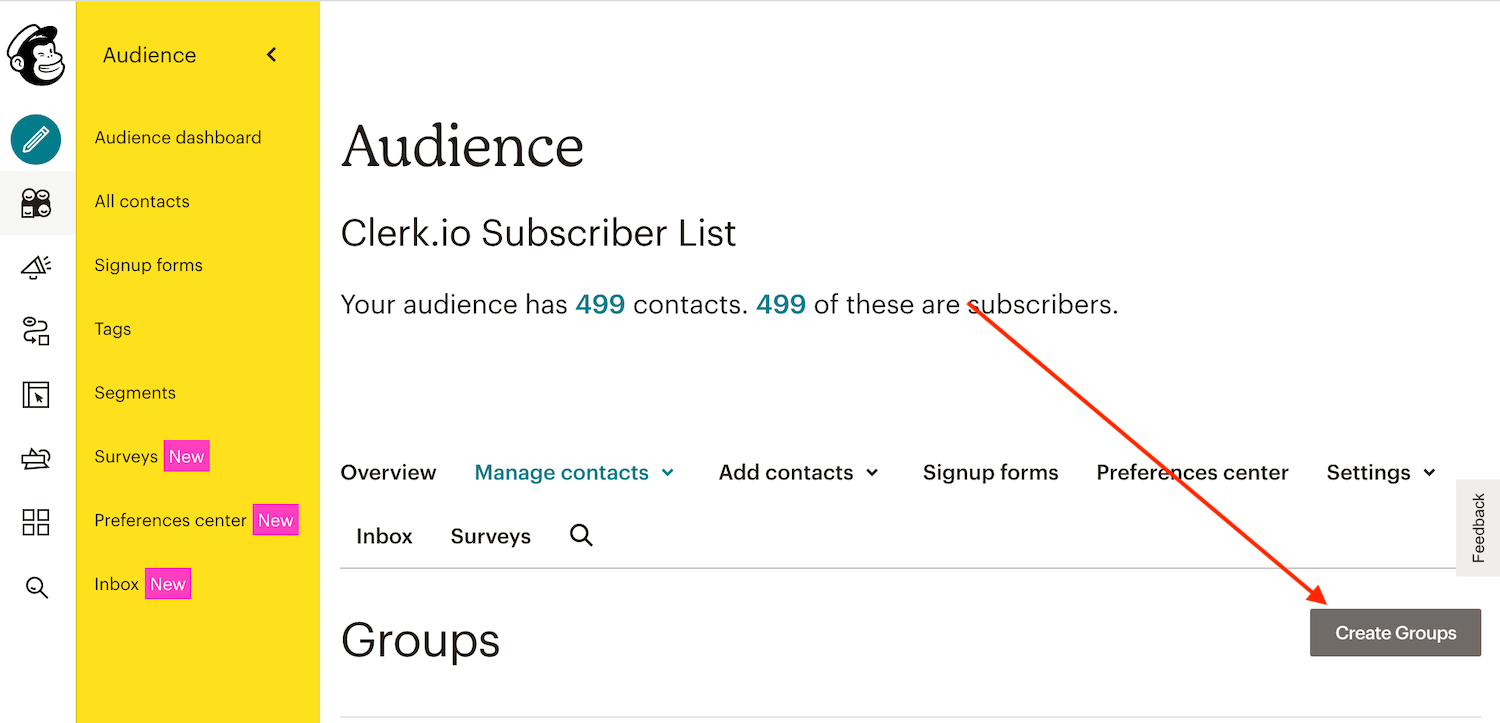
Task: Switch to the Overview tab
Action: [388, 472]
